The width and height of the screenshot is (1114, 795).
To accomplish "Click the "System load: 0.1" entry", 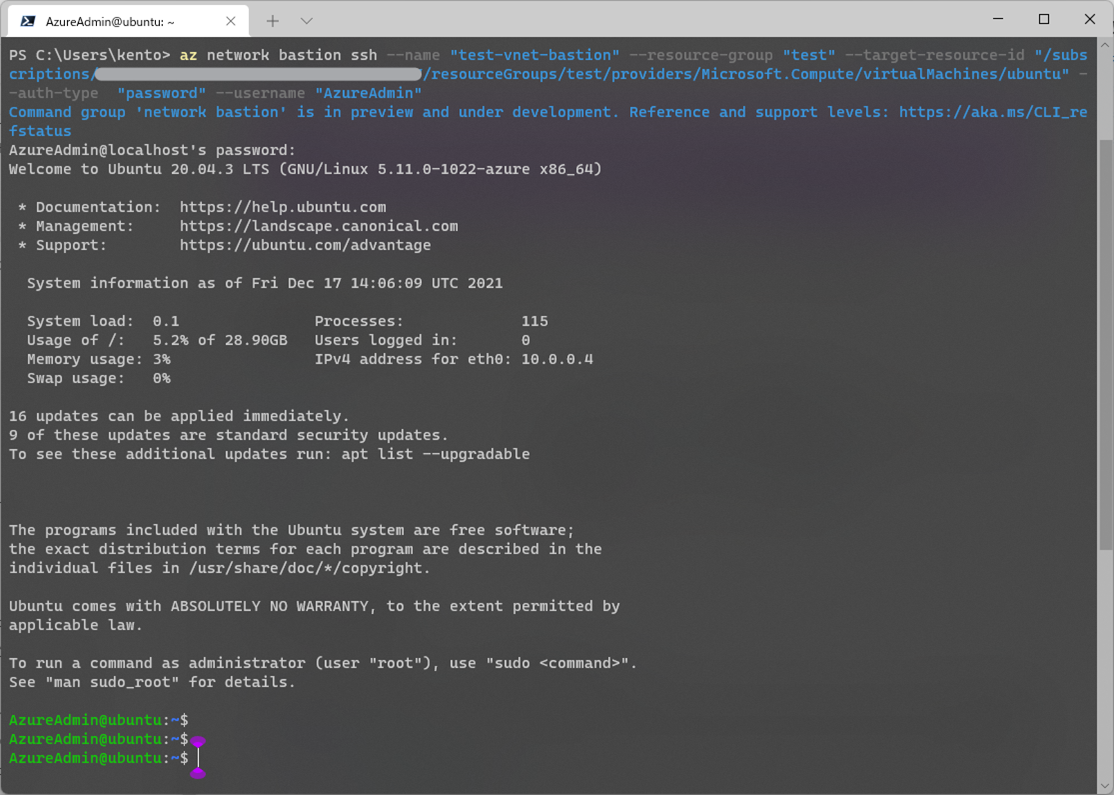I will [103, 321].
